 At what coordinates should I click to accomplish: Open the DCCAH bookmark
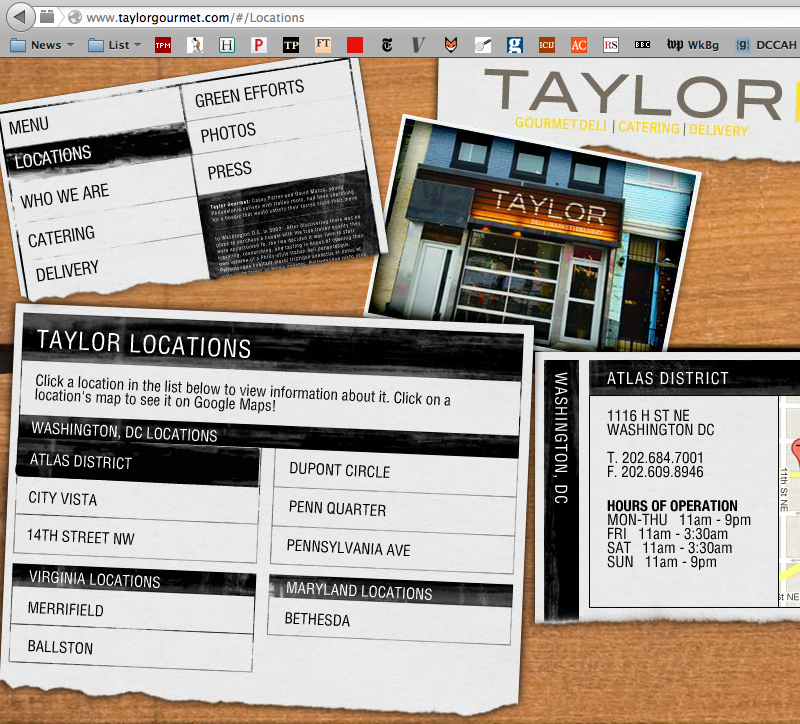pyautogui.click(x=767, y=45)
